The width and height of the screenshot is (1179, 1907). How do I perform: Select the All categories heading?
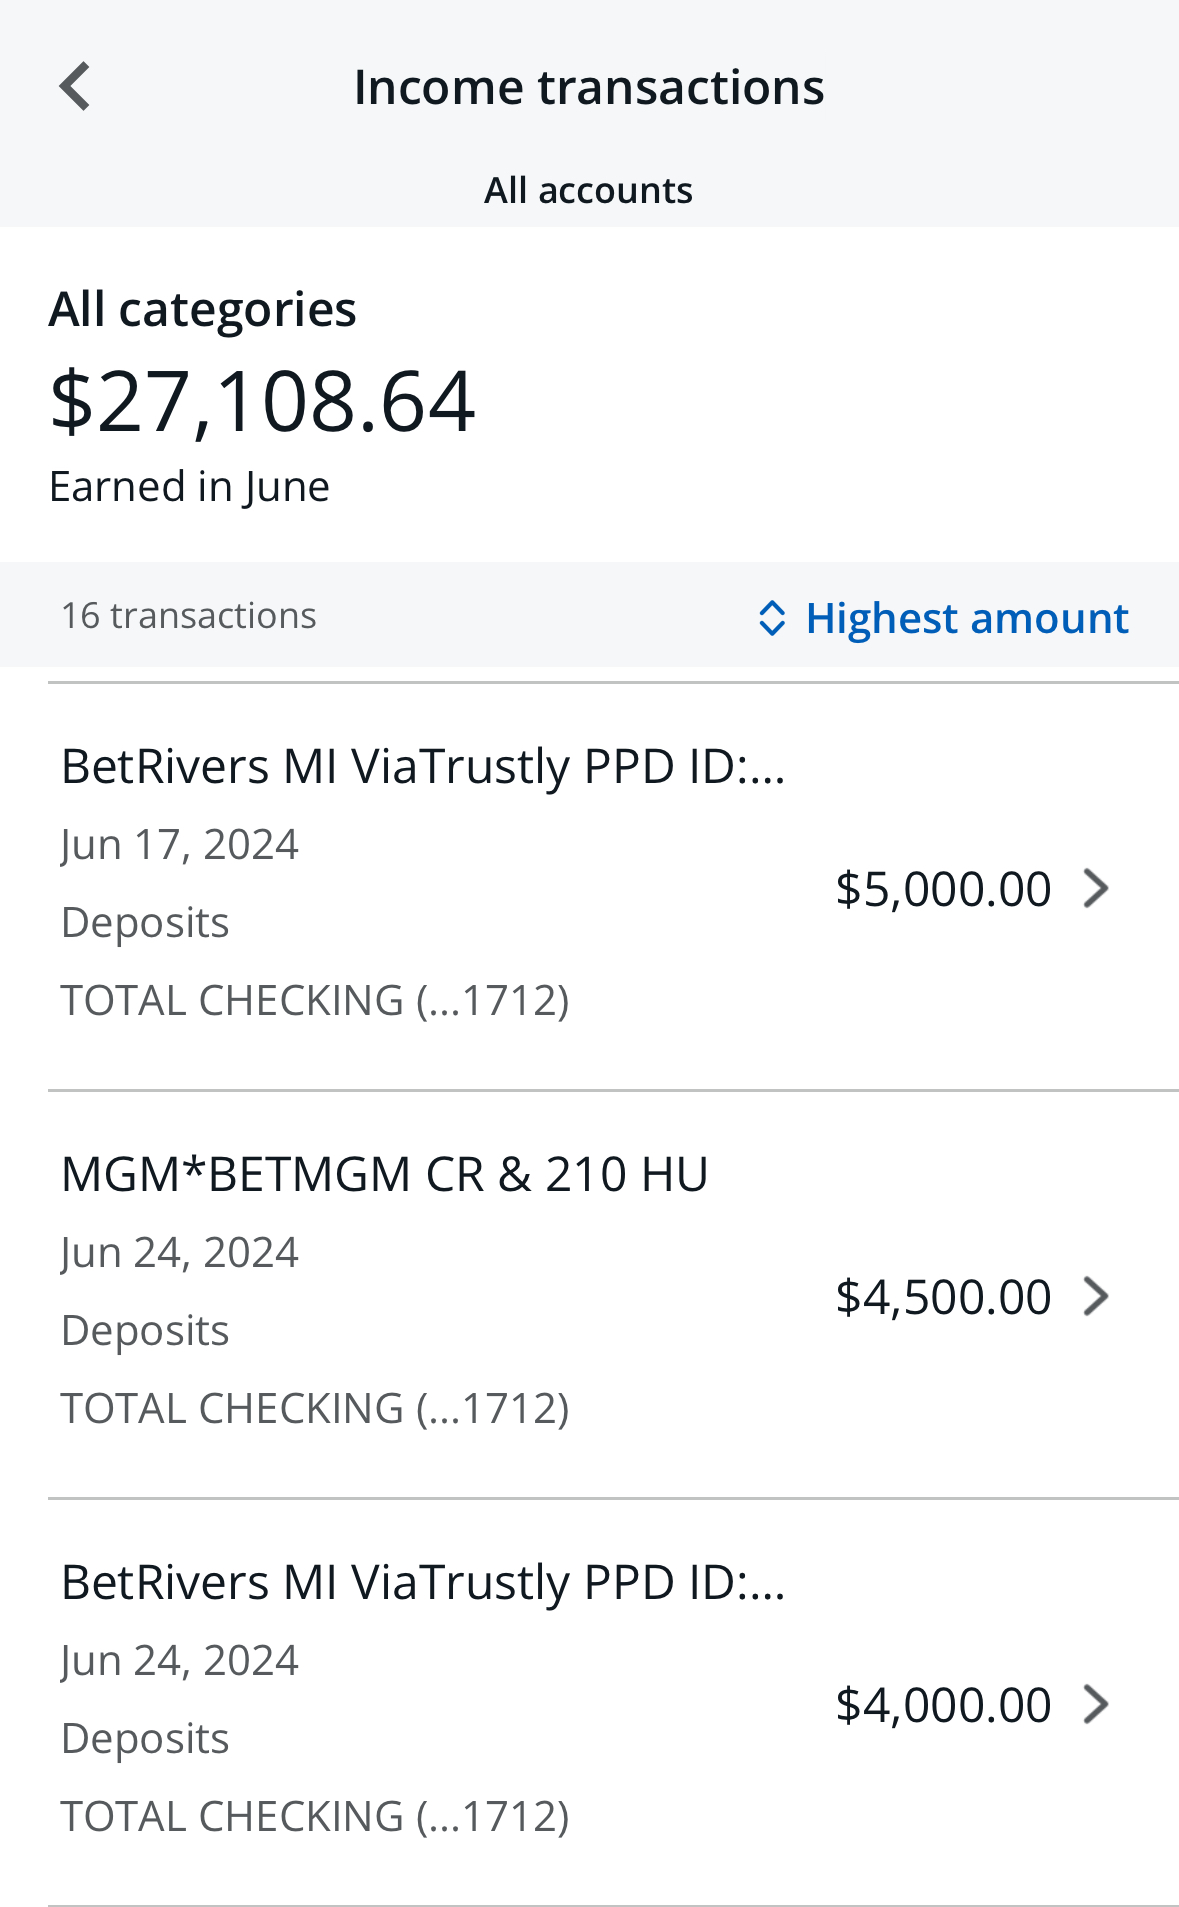[x=203, y=309]
